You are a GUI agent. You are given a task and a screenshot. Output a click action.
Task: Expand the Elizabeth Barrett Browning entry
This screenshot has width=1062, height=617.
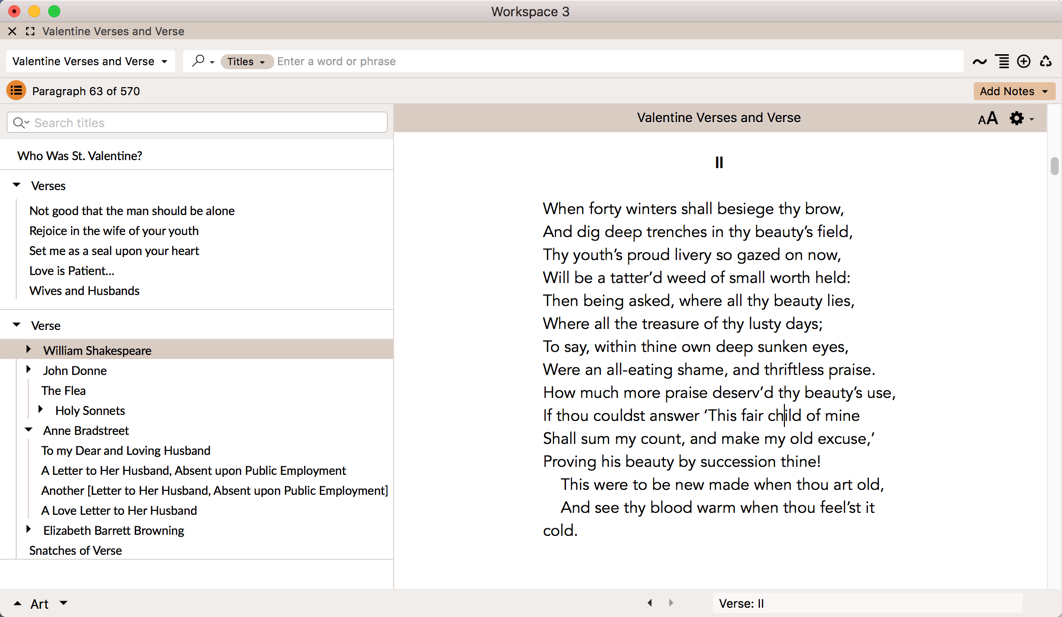(x=28, y=530)
